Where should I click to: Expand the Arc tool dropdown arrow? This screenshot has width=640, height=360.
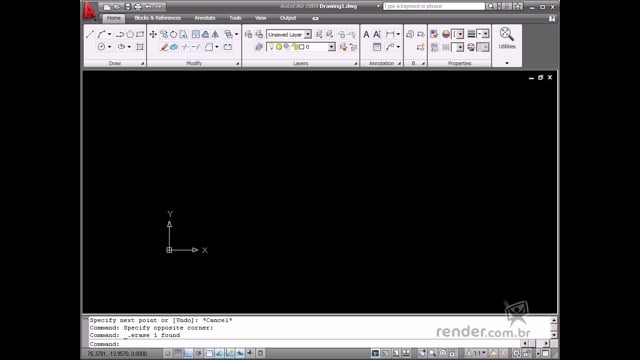pos(109,34)
